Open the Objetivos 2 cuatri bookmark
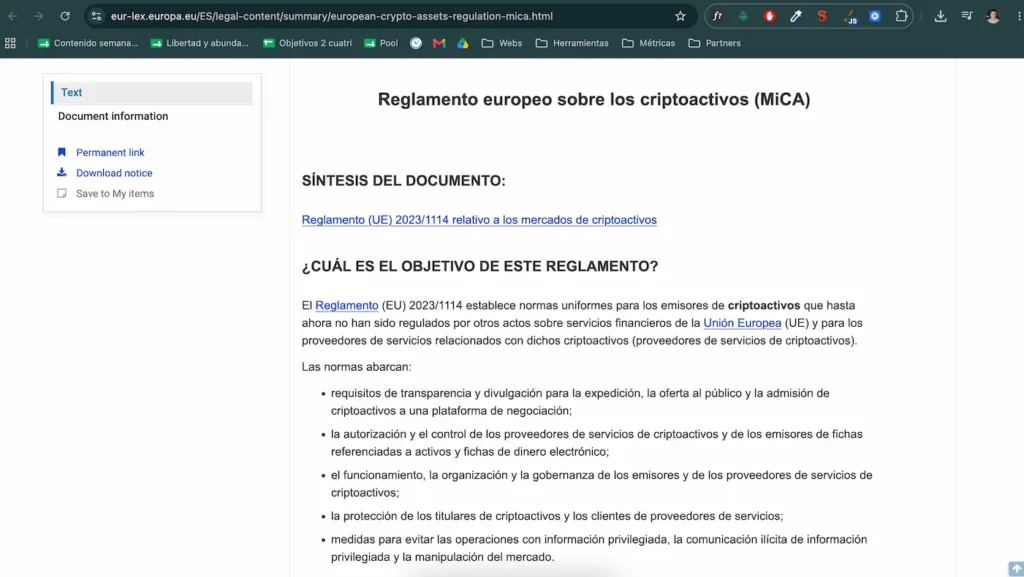1024x577 pixels. (x=308, y=43)
